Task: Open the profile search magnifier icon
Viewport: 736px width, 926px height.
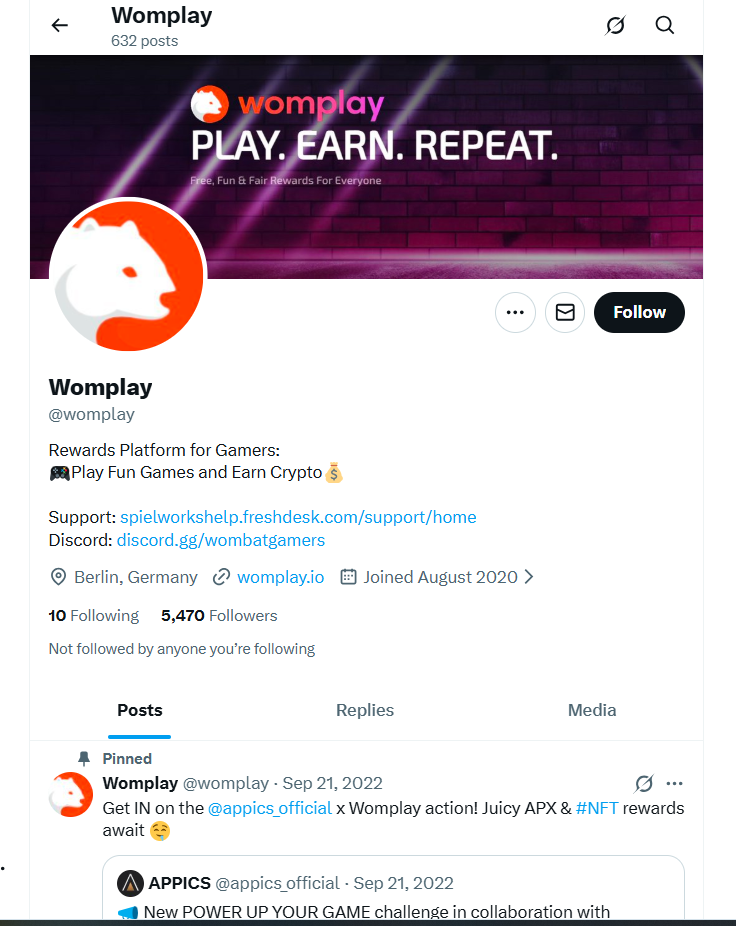Action: 665,26
